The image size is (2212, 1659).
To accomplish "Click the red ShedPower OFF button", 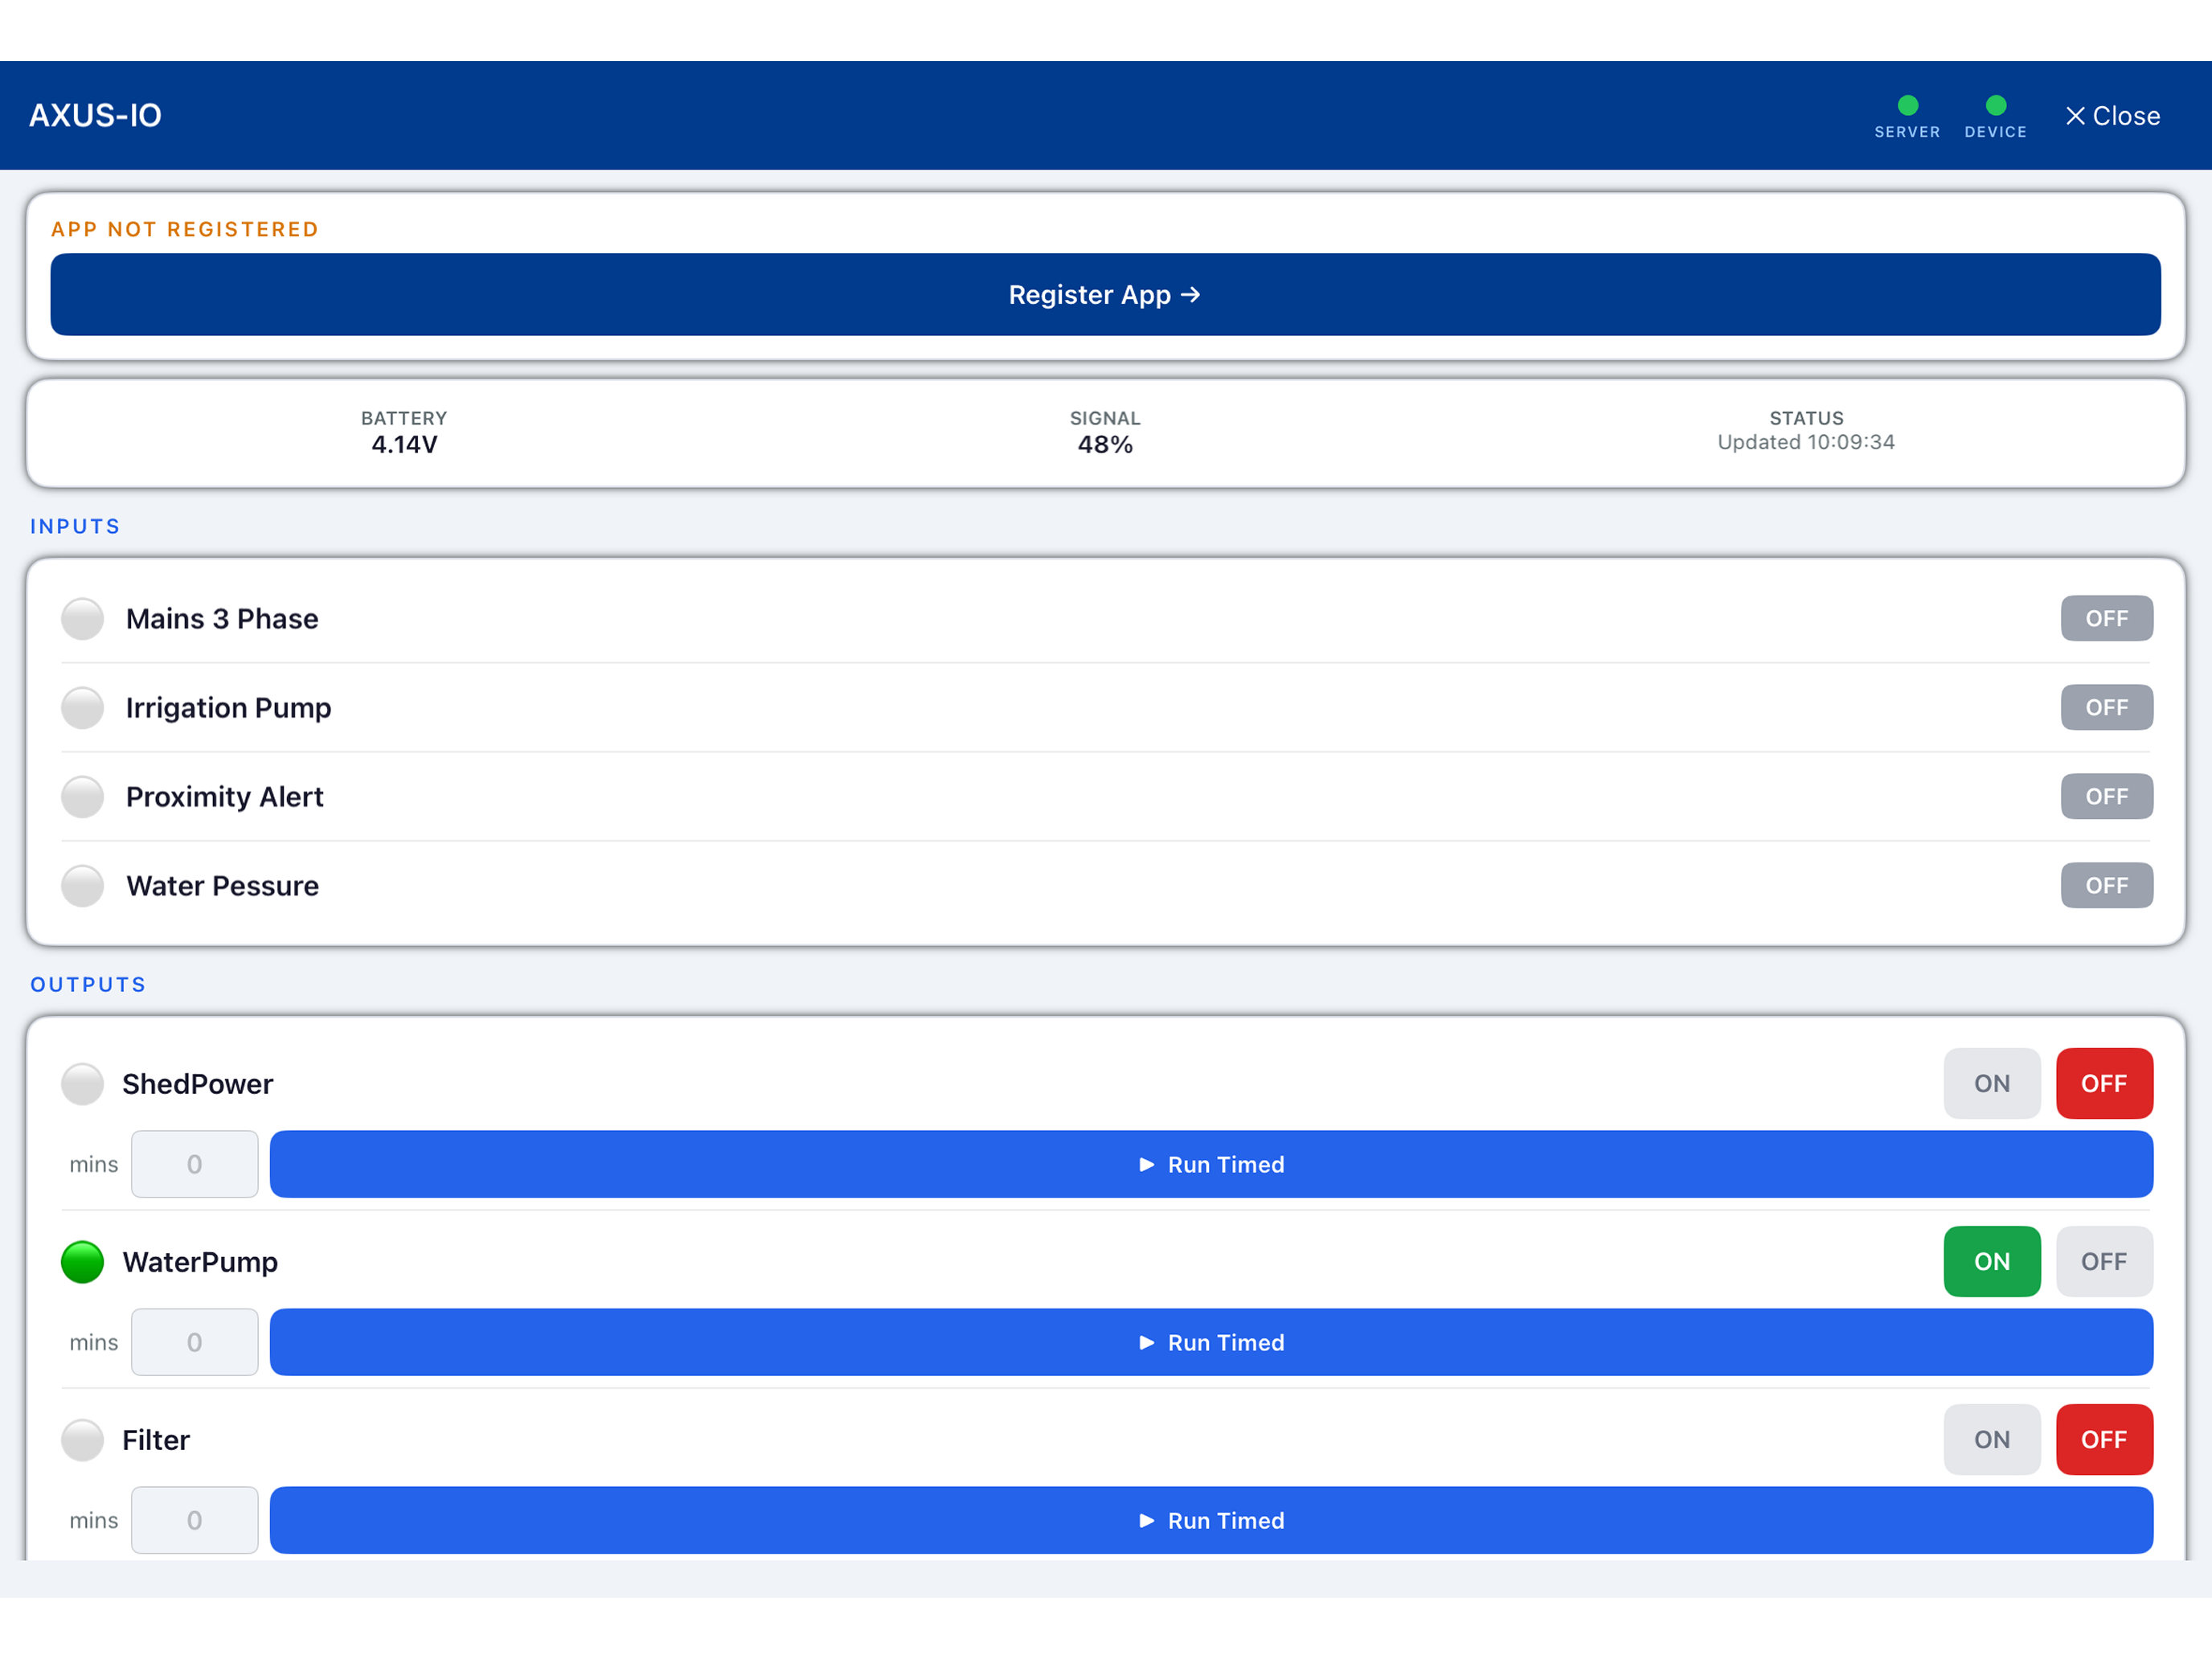I will pos(2104,1083).
